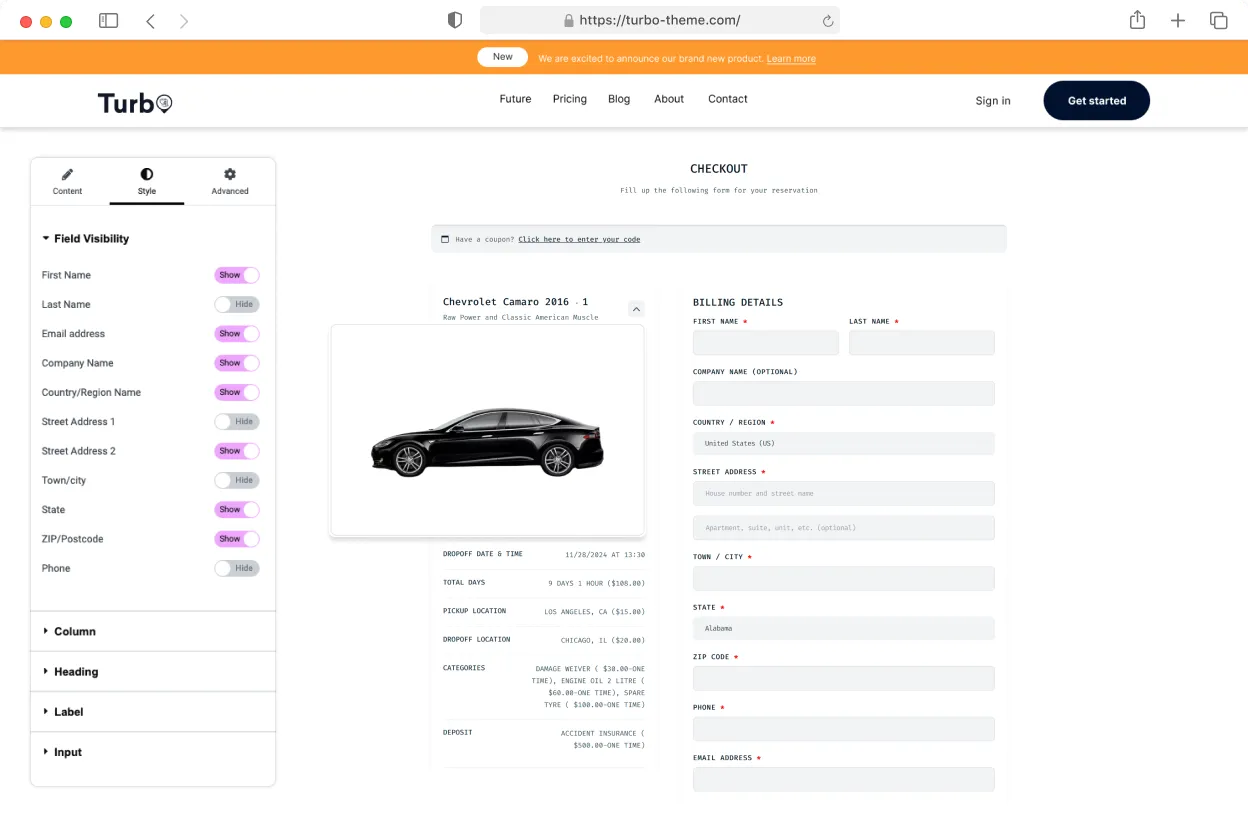This screenshot has height=840, width=1248.
Task: Toggle First Name visibility switch
Action: point(237,275)
